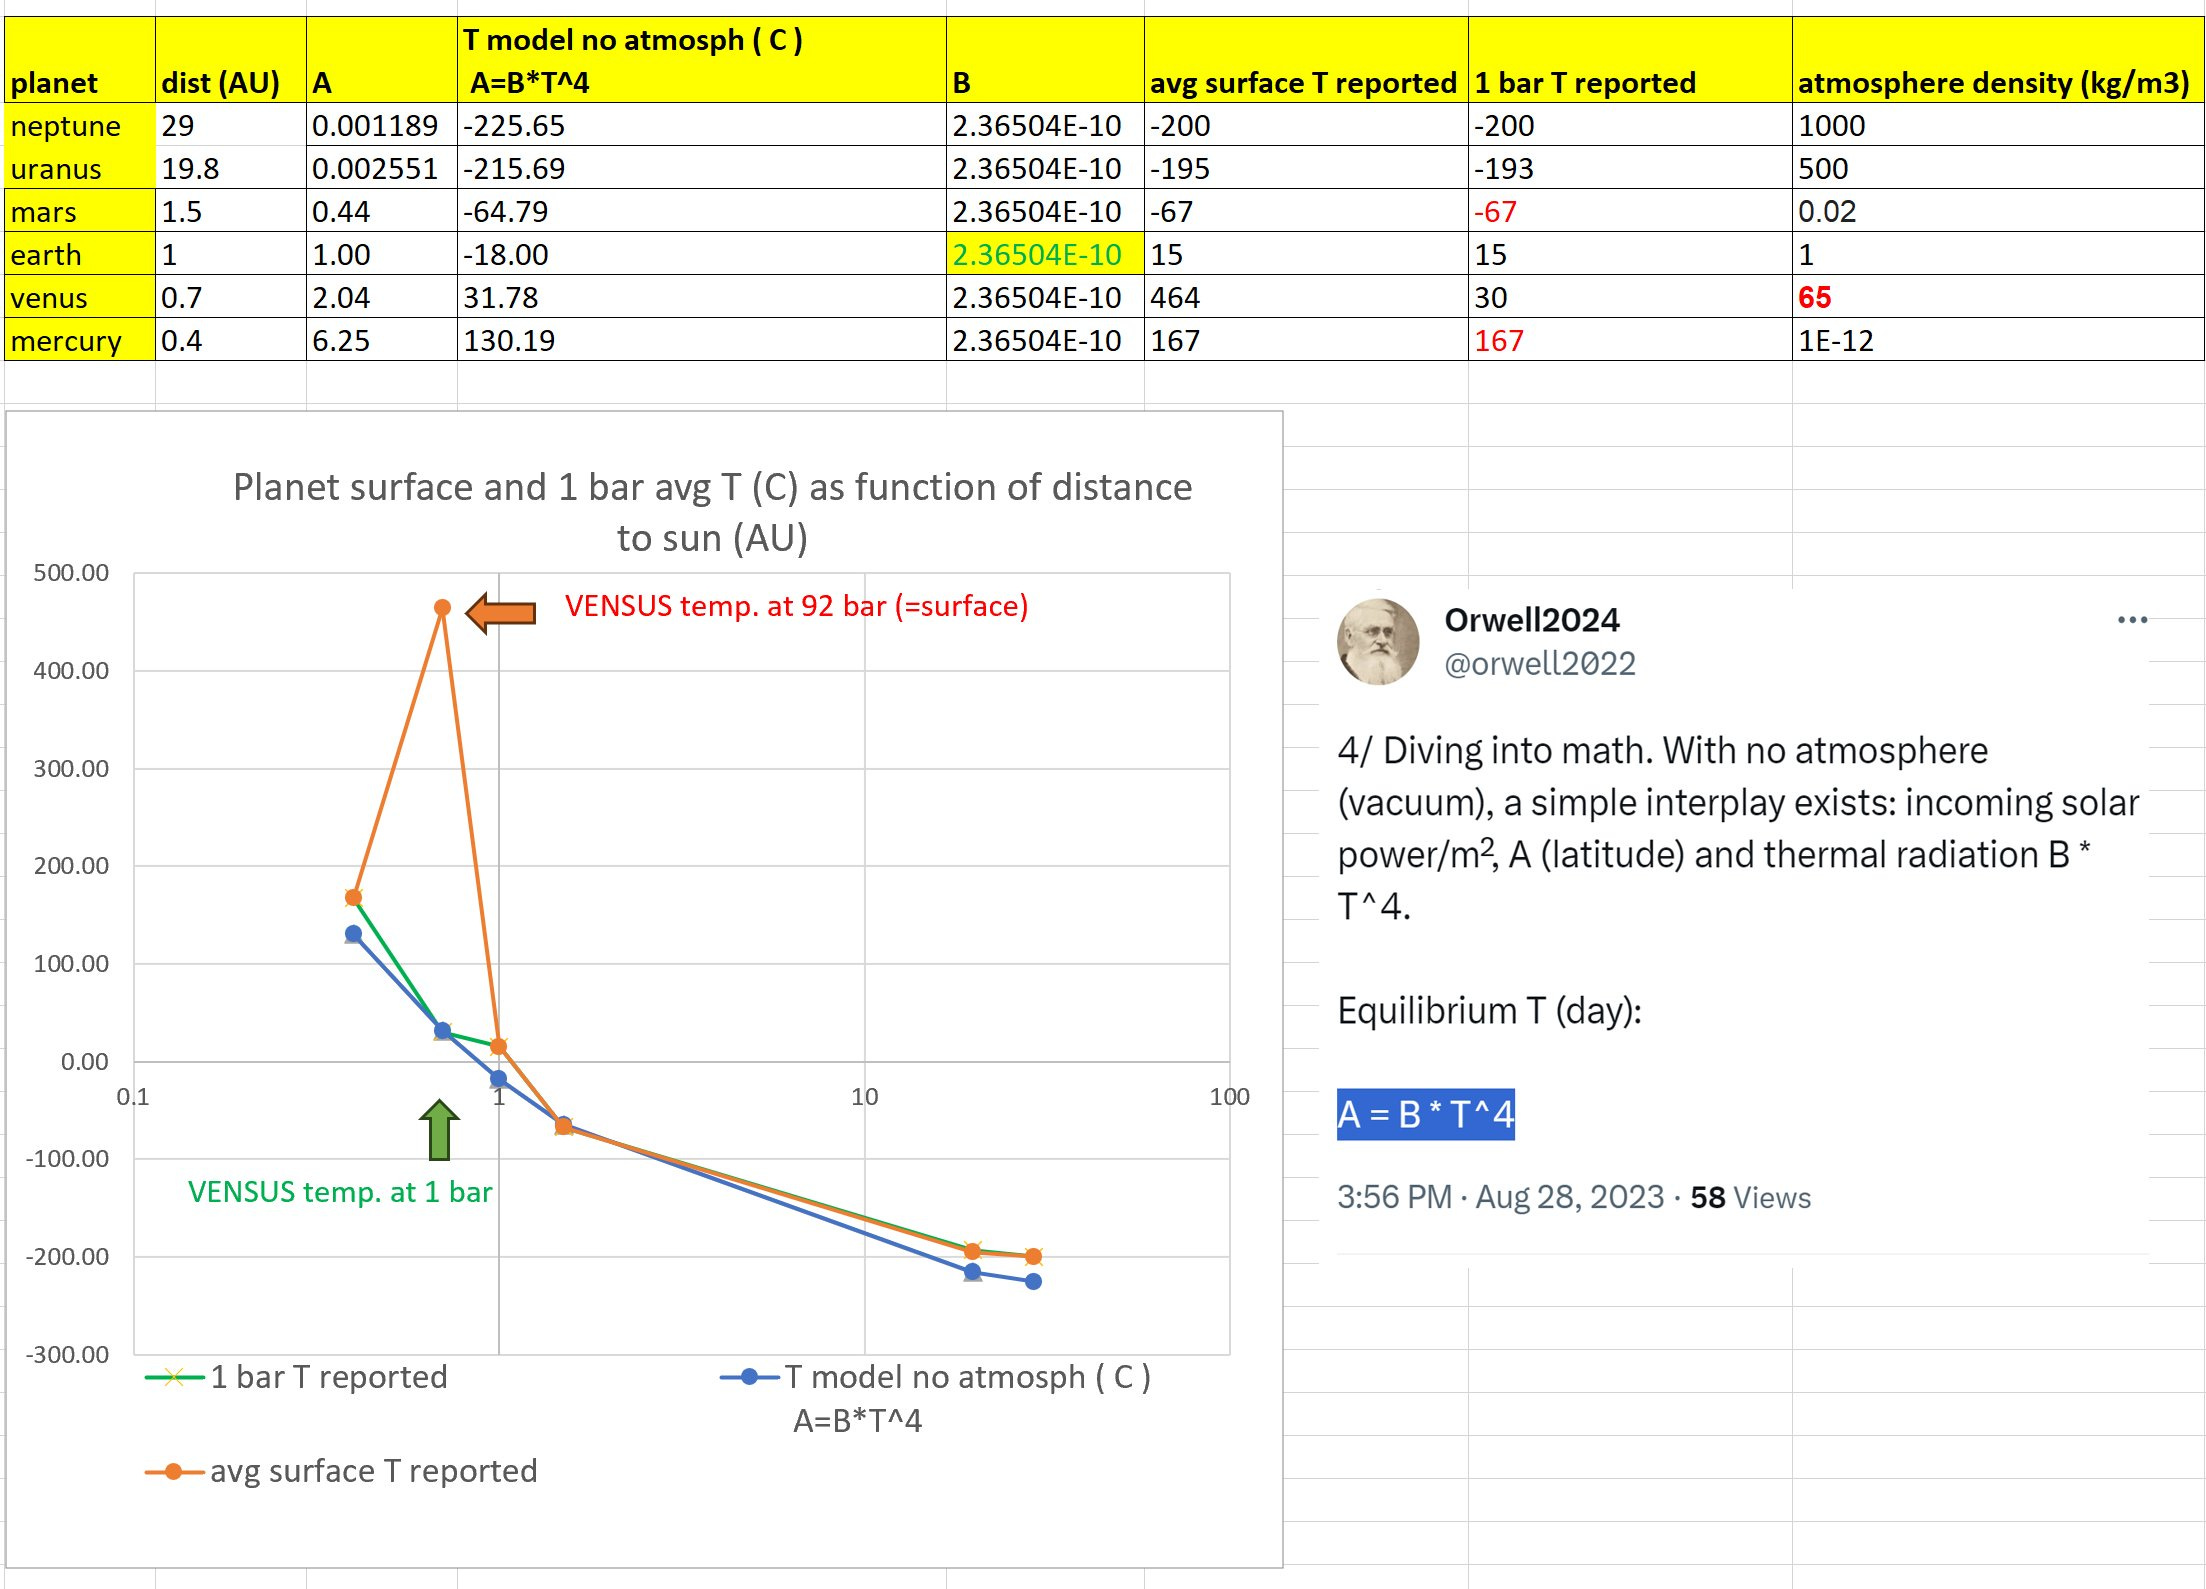The width and height of the screenshot is (2206, 1589).
Task: Click the tweet timestamp 3:56 PM · Aug 28, 2023
Action: [1500, 1197]
